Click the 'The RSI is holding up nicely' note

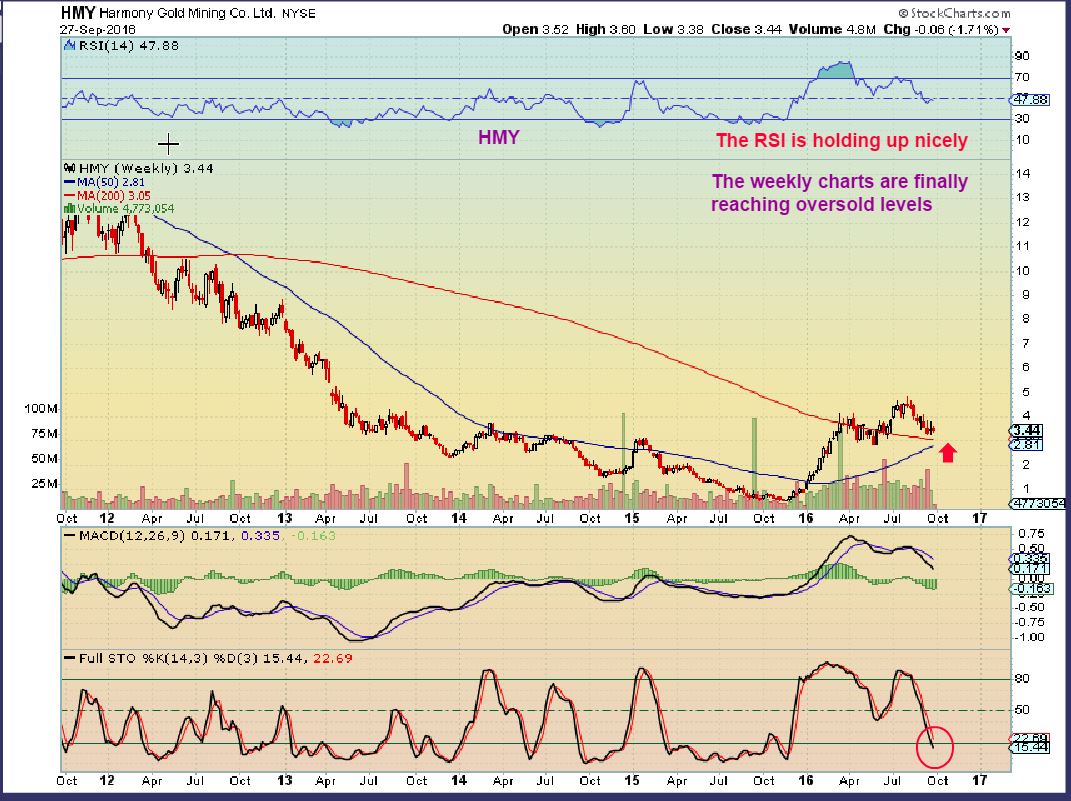pyautogui.click(x=842, y=141)
